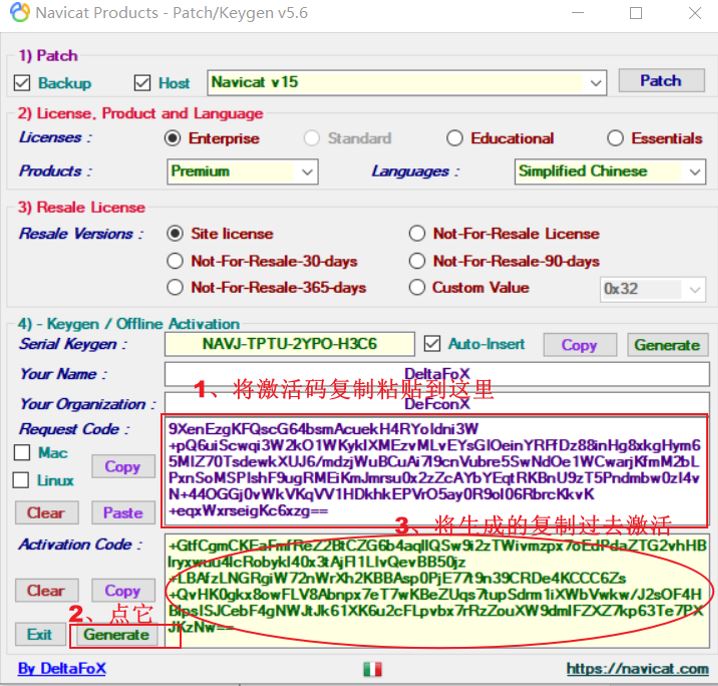
Task: Toggle the Auto-Insert checkbox
Action: click(x=432, y=343)
